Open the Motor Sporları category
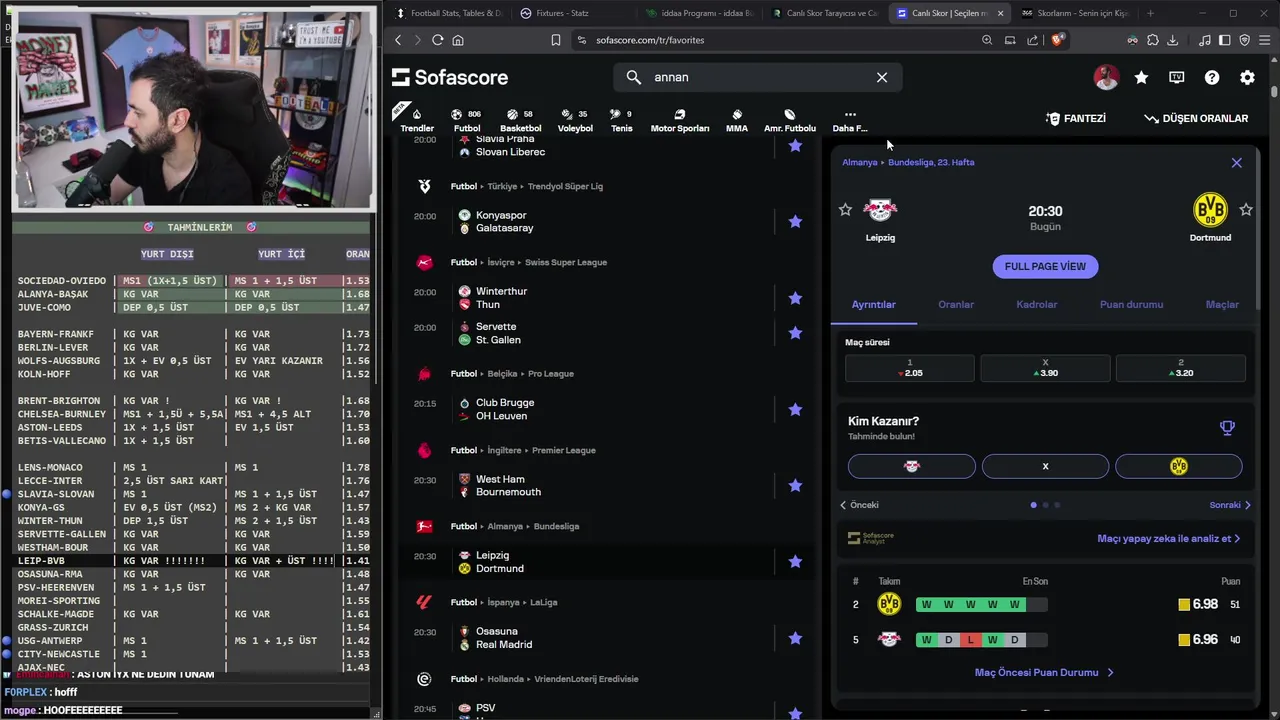The height and width of the screenshot is (720, 1280). tap(680, 120)
